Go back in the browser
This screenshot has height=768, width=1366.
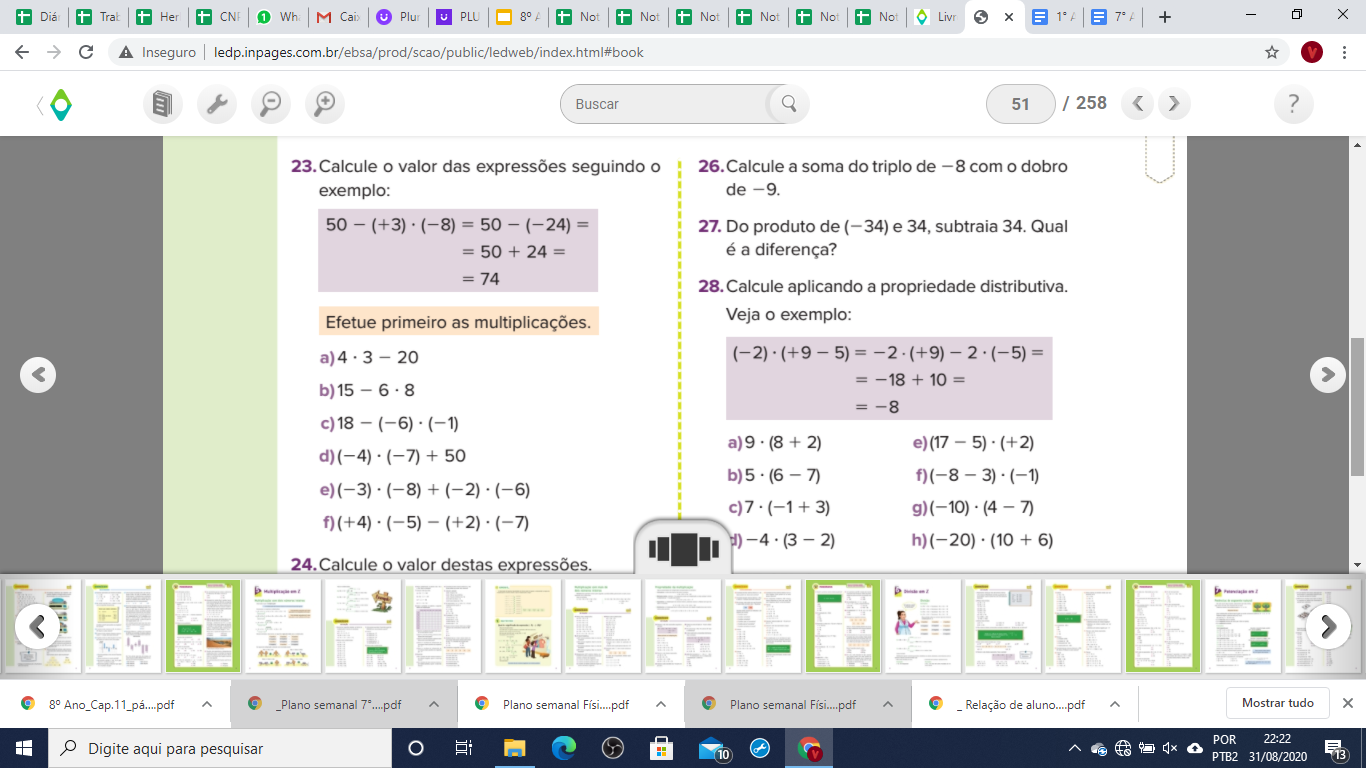click(x=22, y=52)
